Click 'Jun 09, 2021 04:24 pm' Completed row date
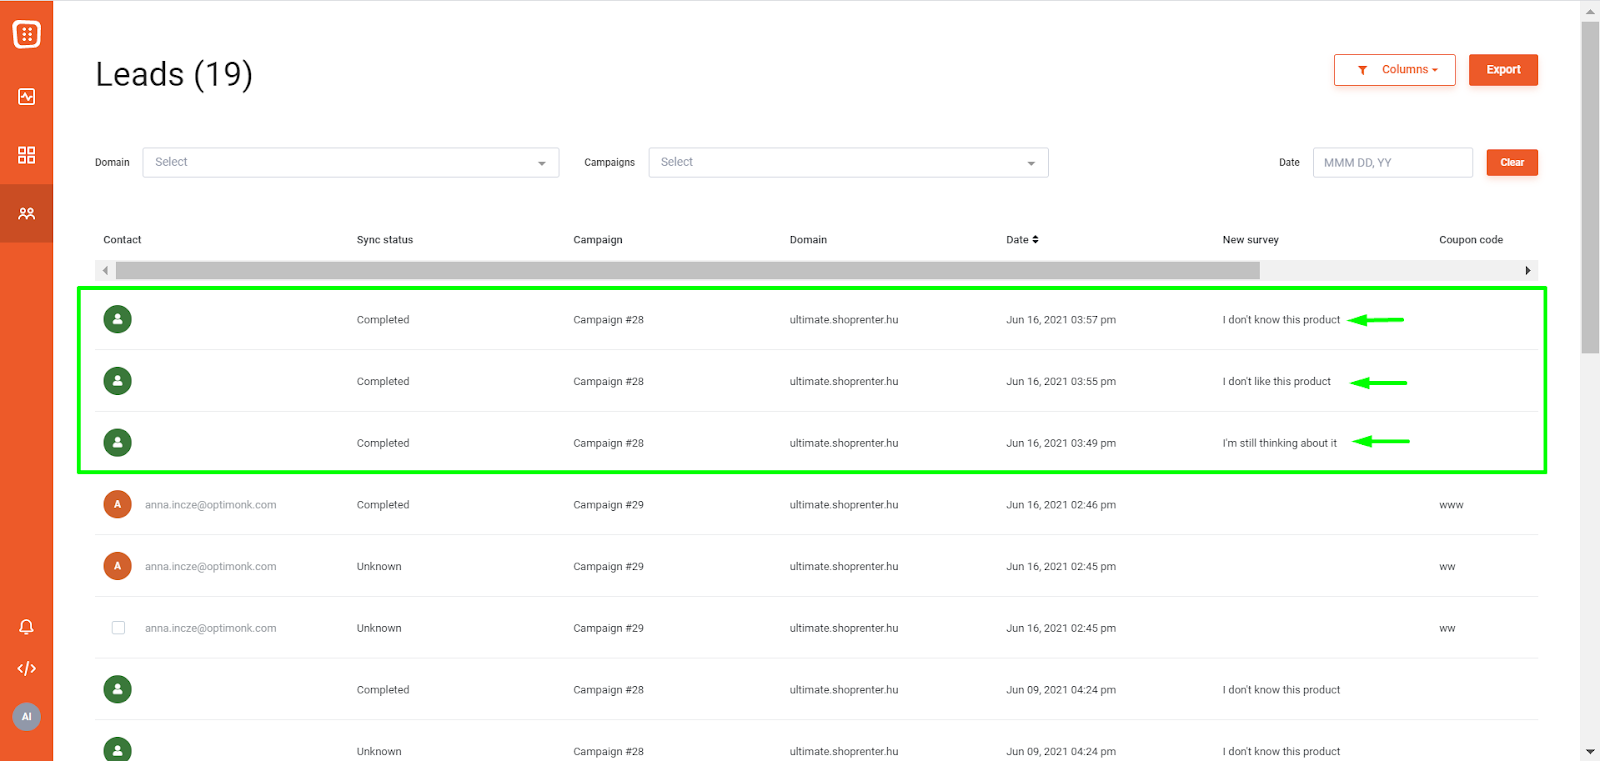 pos(1061,690)
